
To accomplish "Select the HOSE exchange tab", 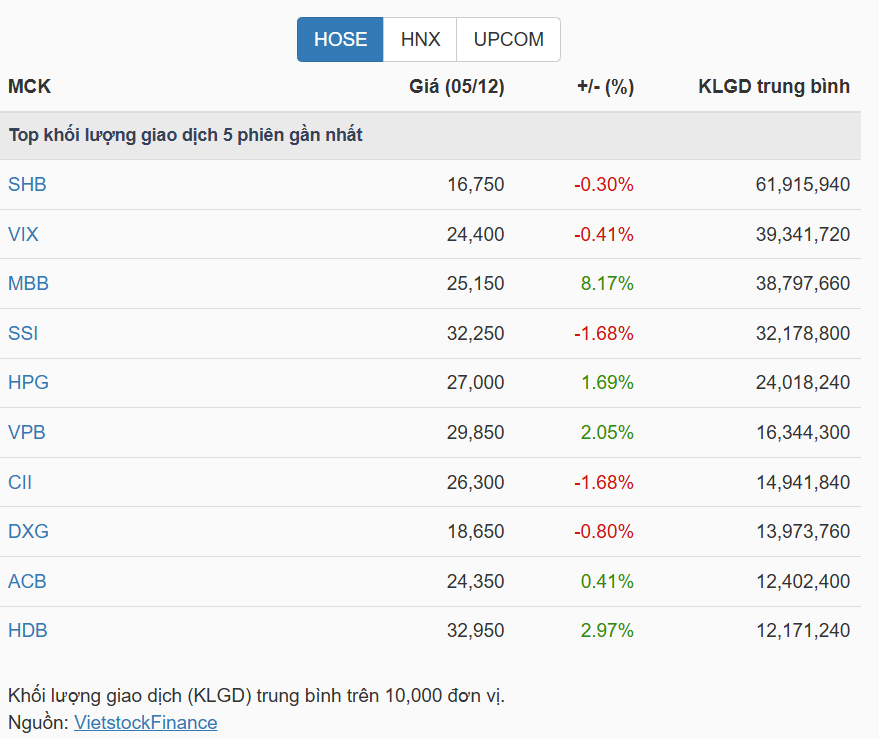I will pos(339,39).
